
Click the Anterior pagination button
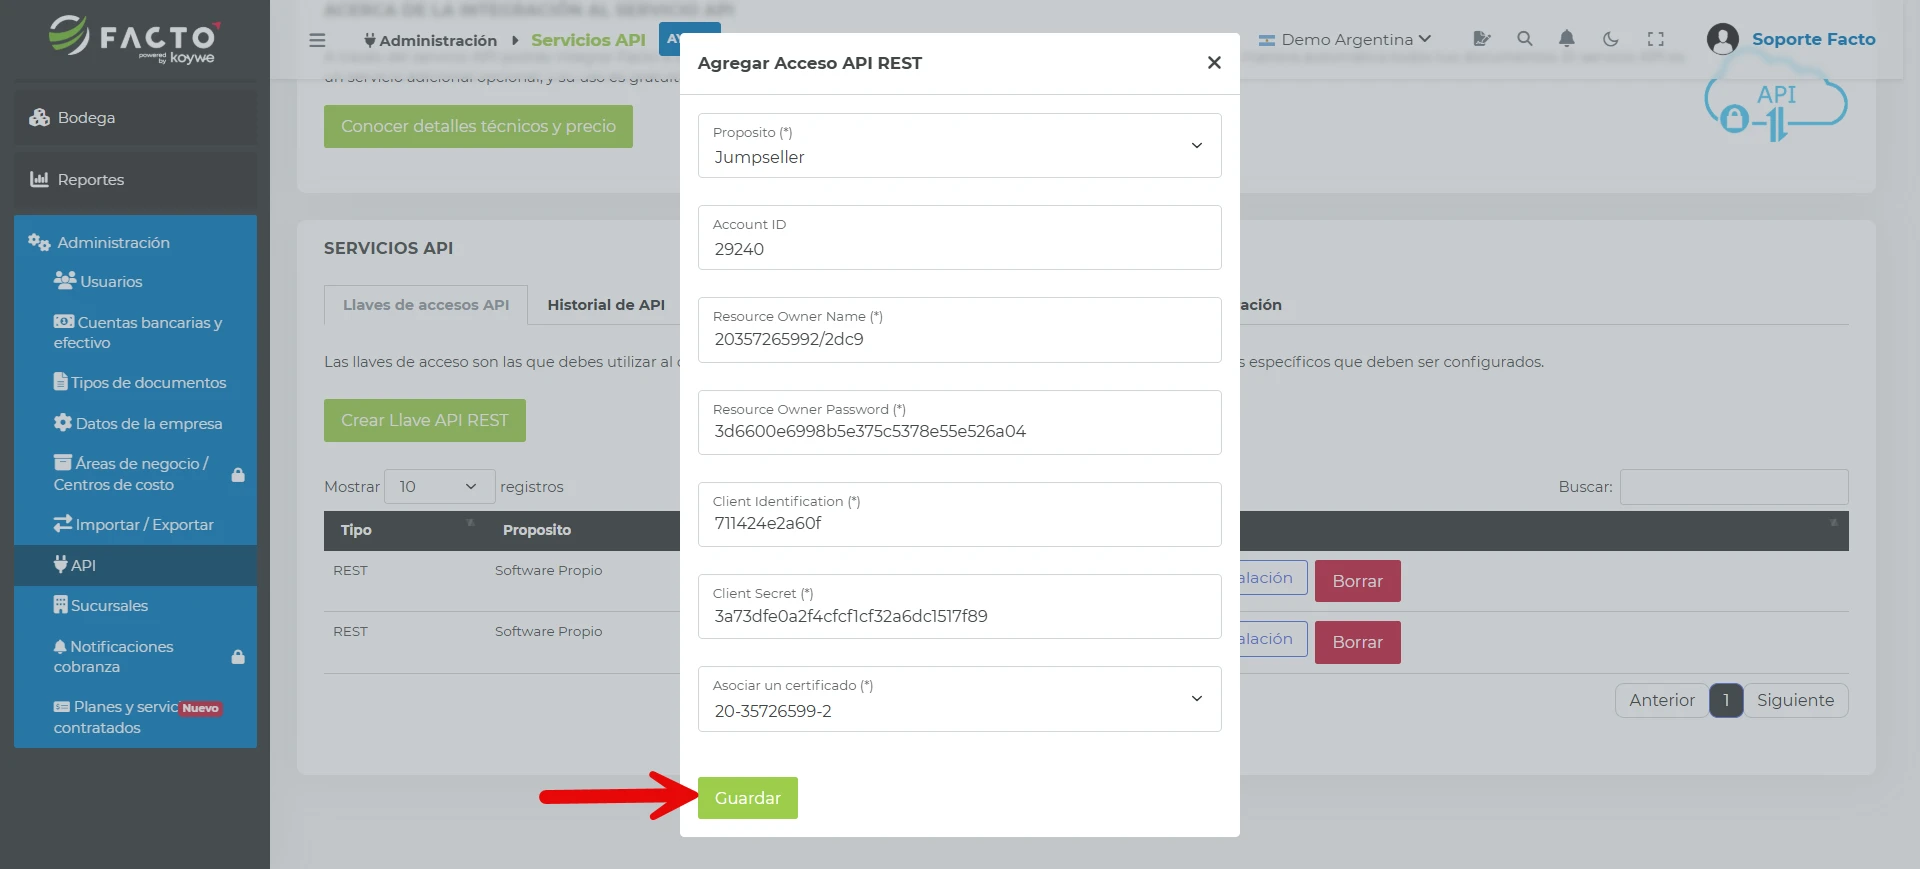1661,700
